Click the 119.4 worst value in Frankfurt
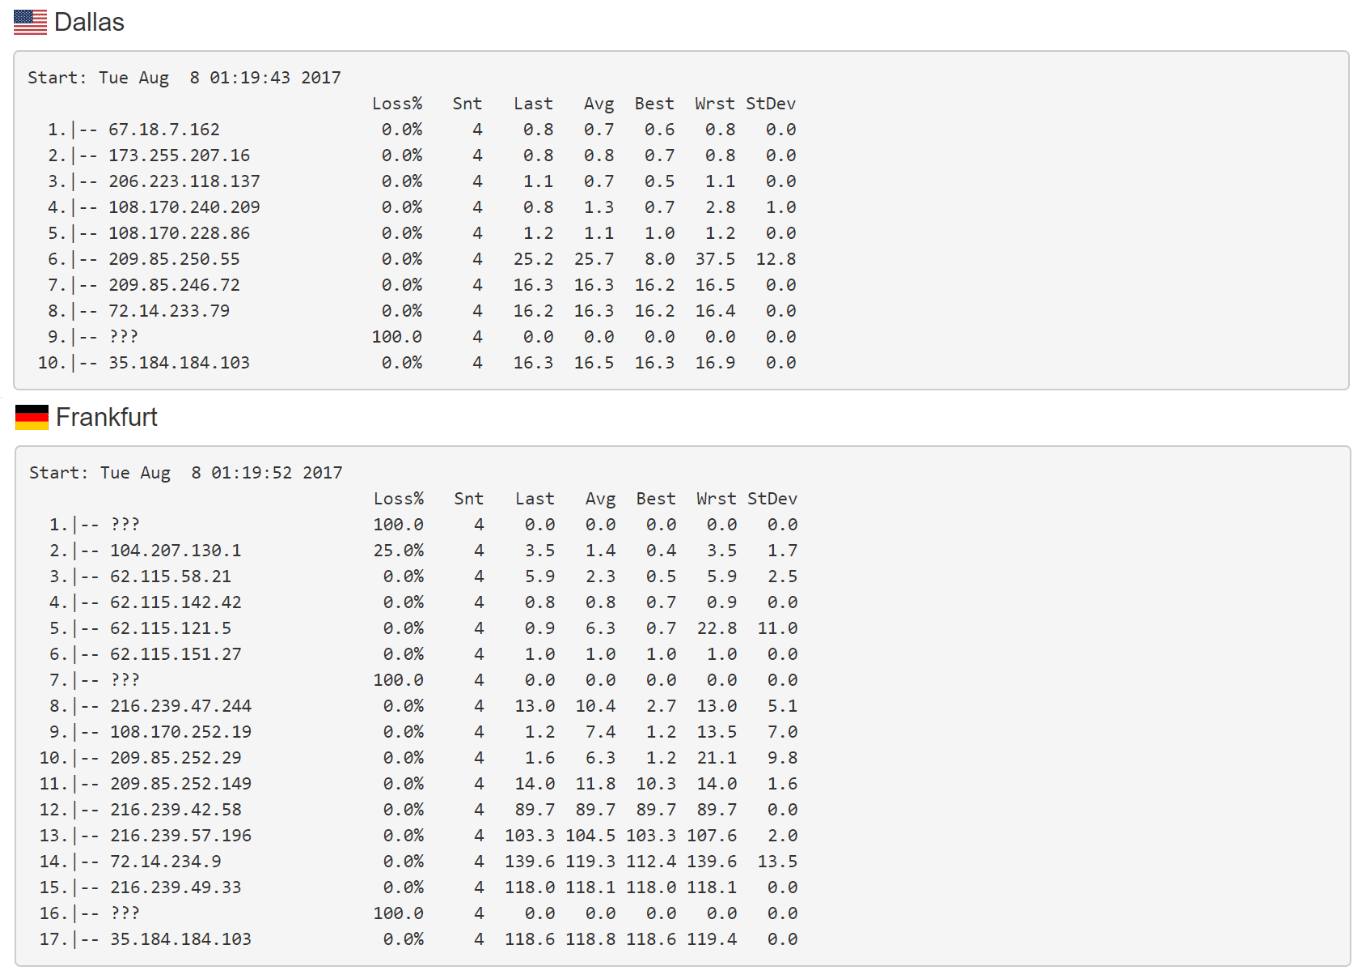The width and height of the screenshot is (1362, 979). pyautogui.click(x=712, y=941)
